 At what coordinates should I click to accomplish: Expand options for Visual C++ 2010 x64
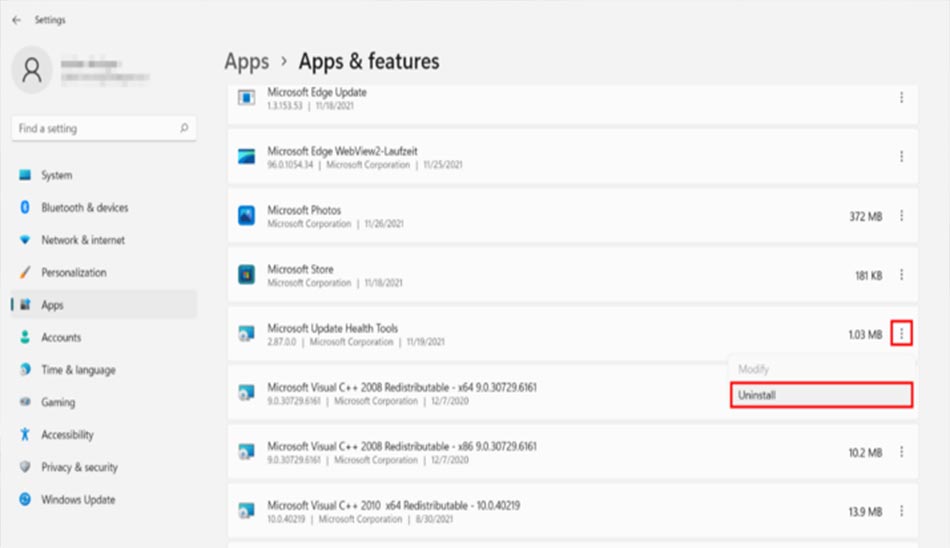pos(902,511)
